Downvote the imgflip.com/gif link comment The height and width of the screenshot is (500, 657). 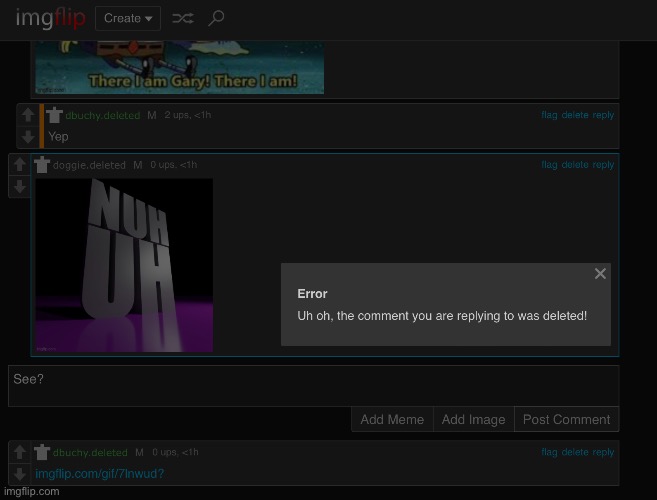click(20, 474)
